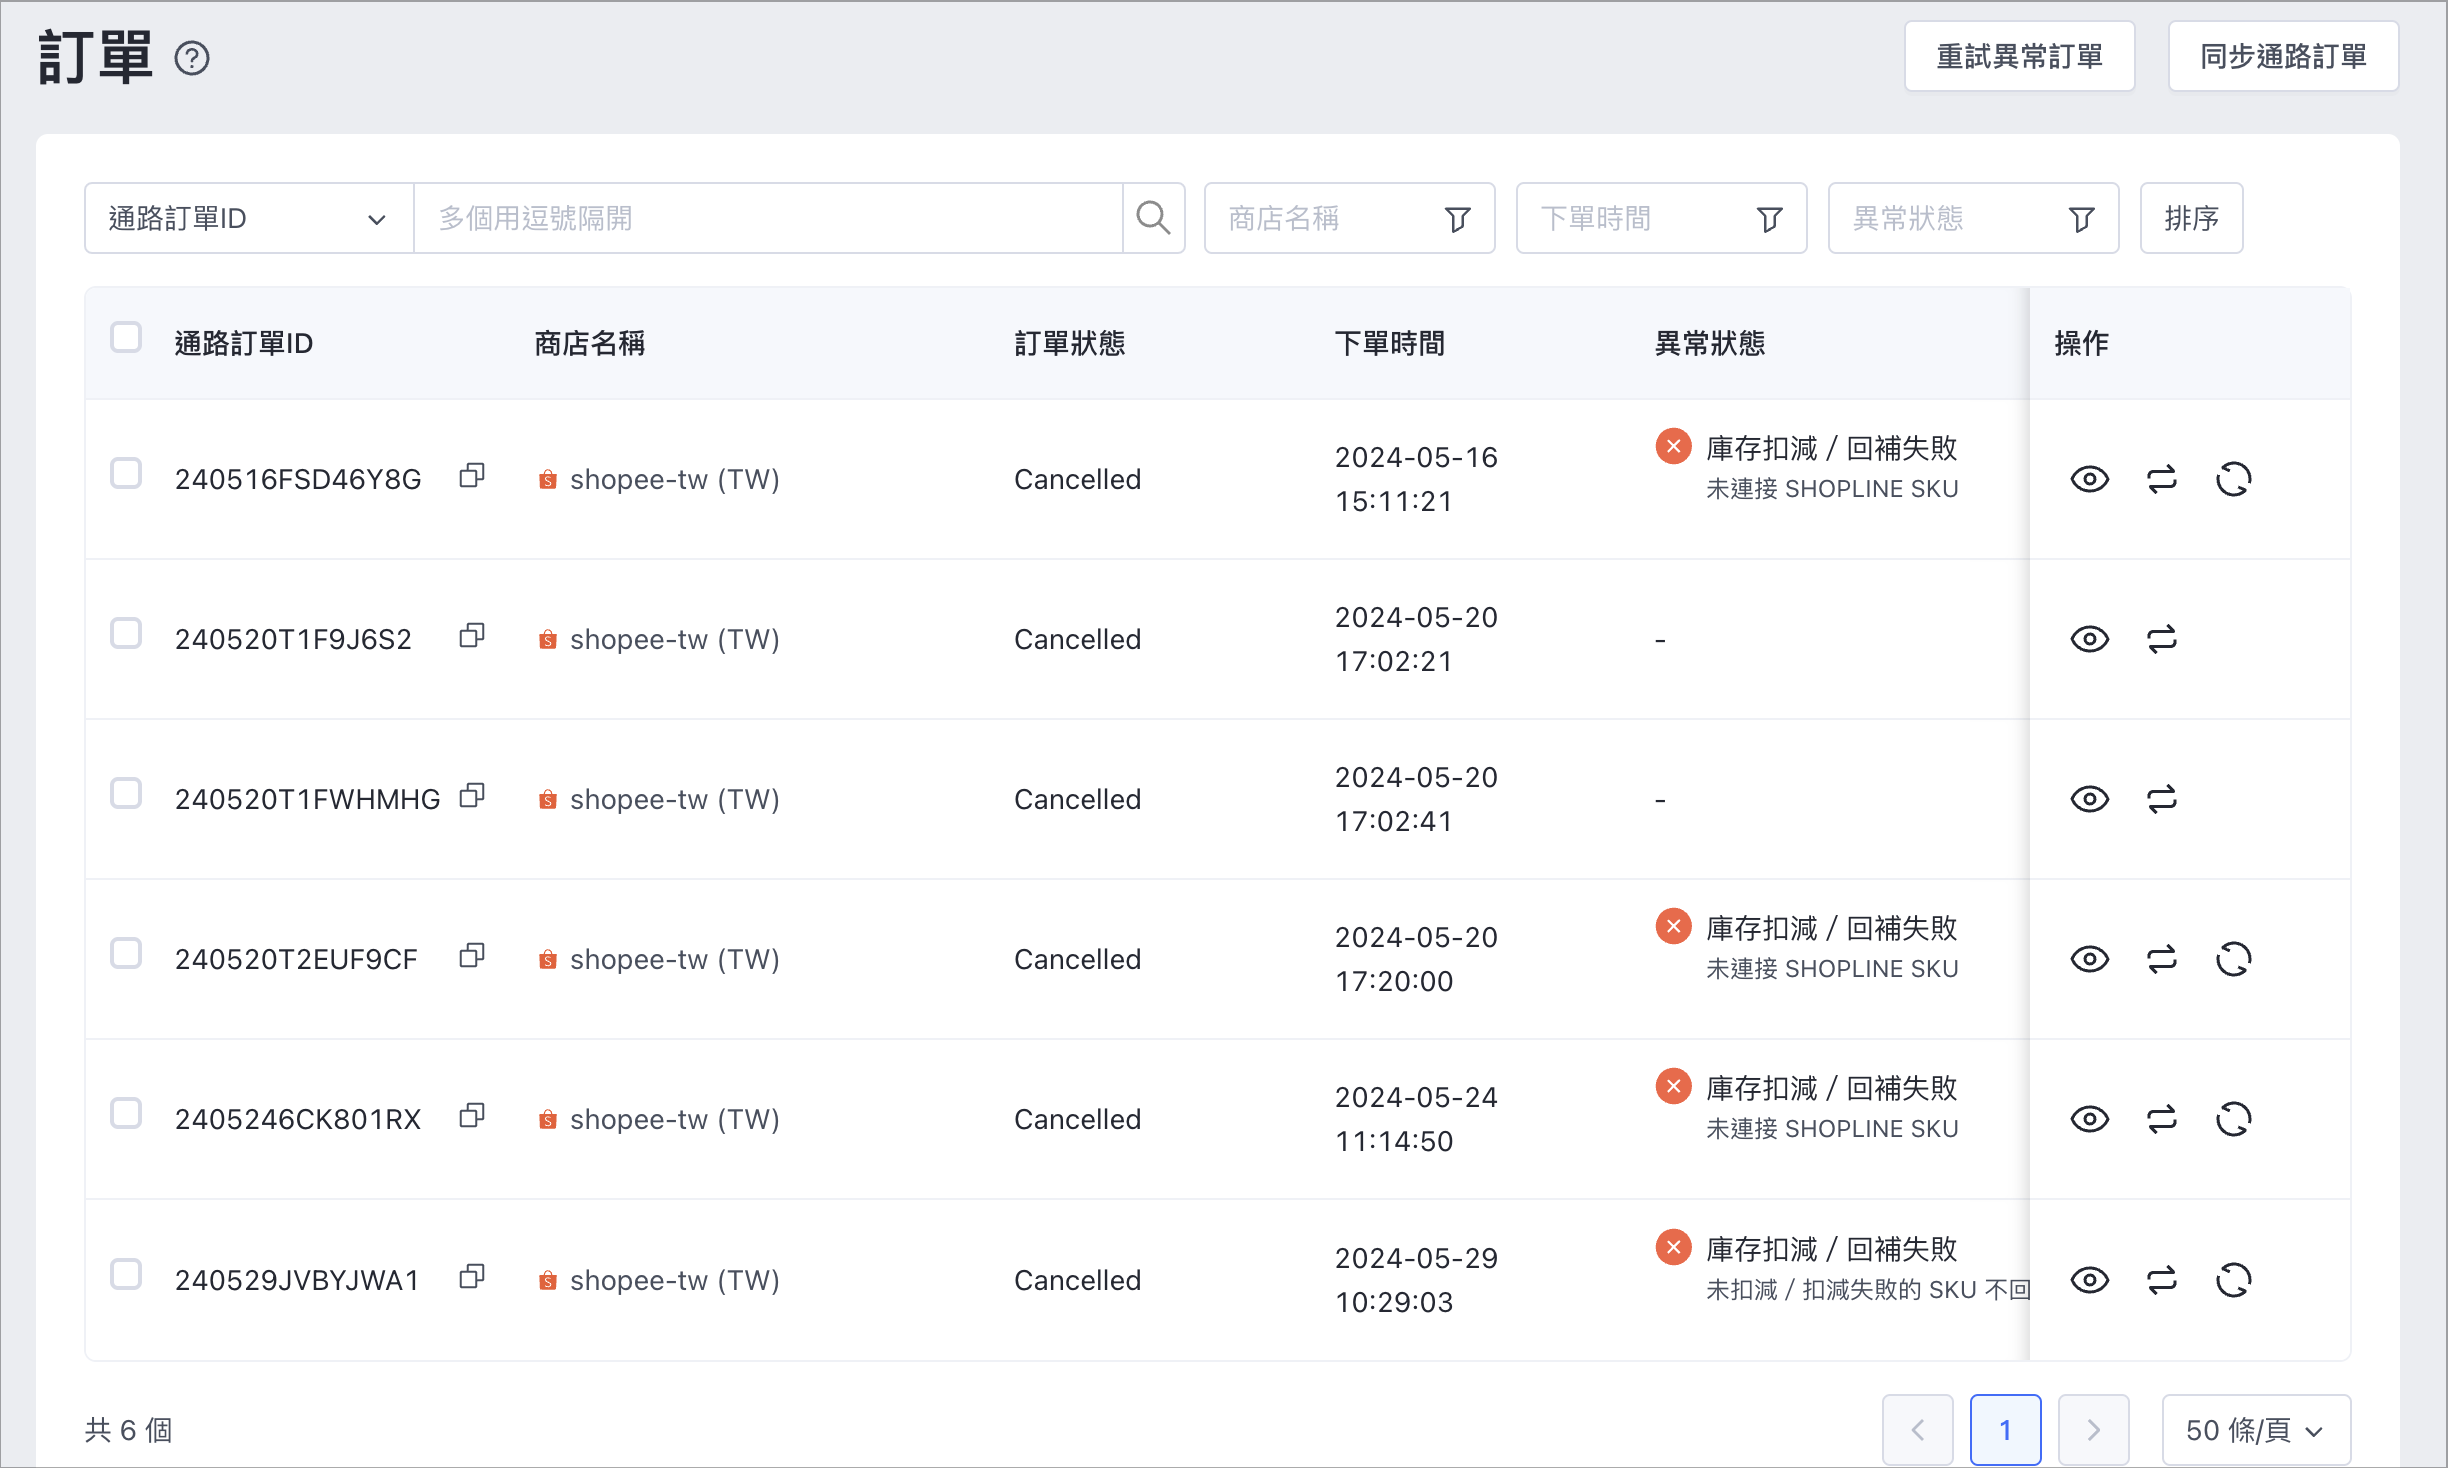Click the 重試異常訂單 button
The width and height of the screenshot is (2448, 1468).
click(2019, 56)
